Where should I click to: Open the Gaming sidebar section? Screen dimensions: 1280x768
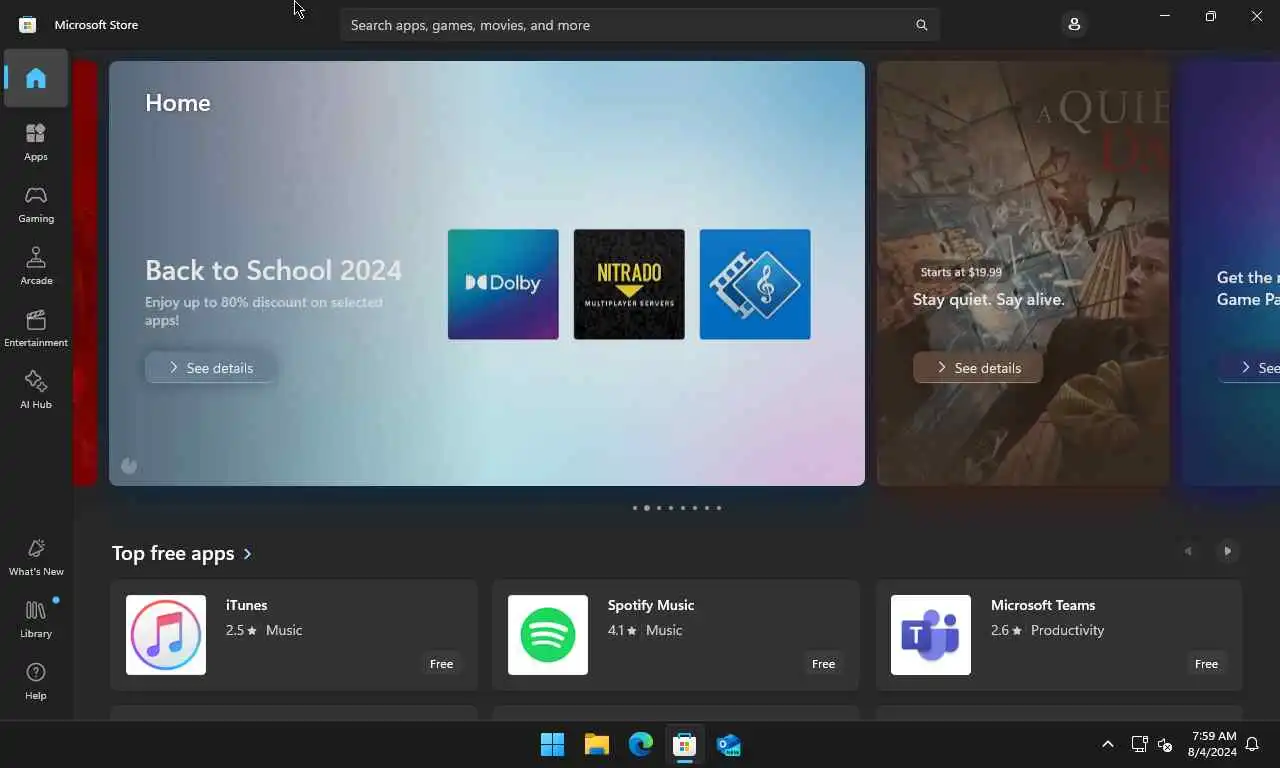pos(36,204)
